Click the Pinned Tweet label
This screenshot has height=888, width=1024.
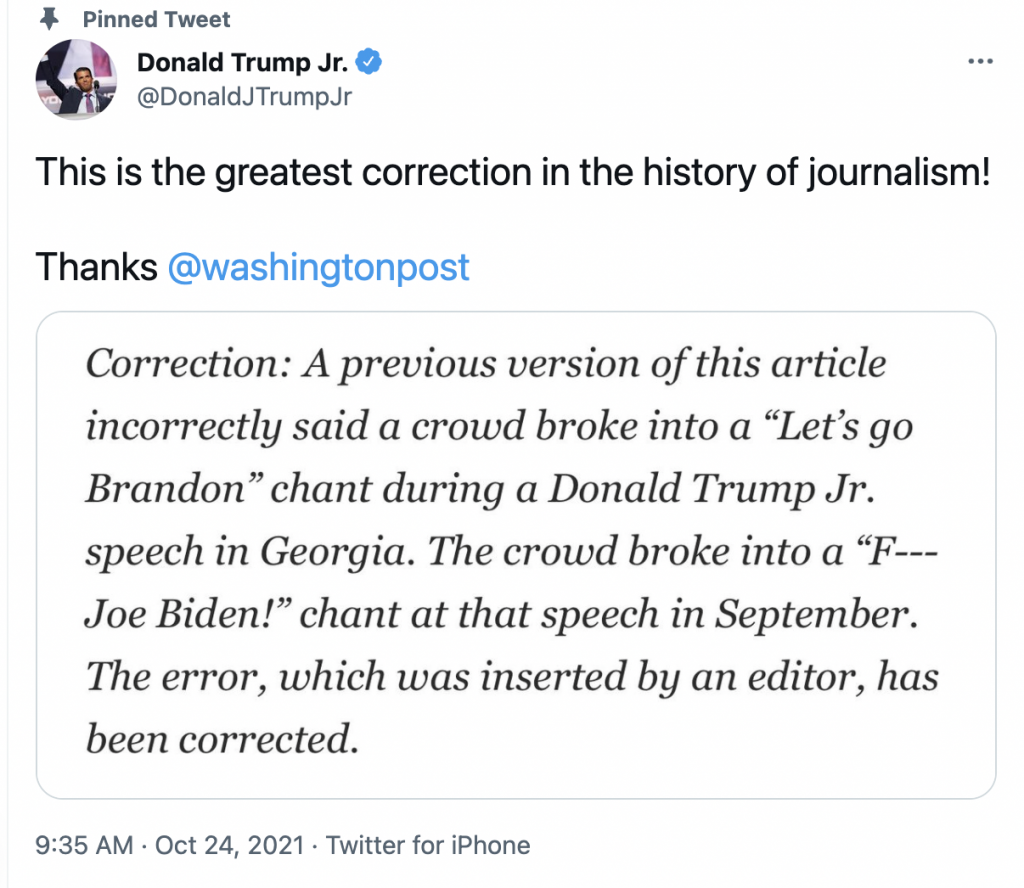[x=156, y=19]
